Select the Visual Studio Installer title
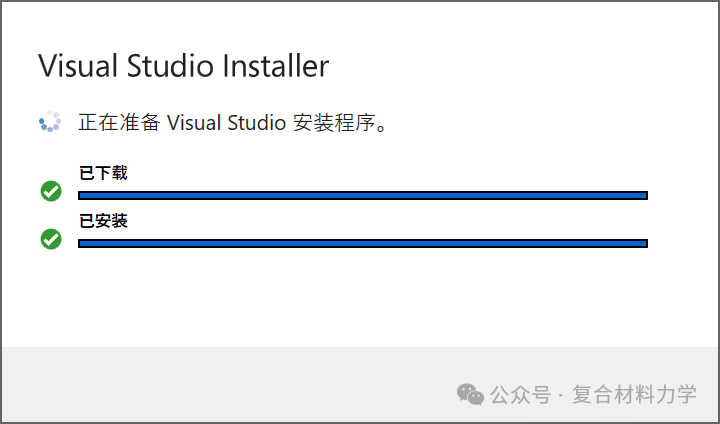Screen dimensions: 720x424 point(184,66)
